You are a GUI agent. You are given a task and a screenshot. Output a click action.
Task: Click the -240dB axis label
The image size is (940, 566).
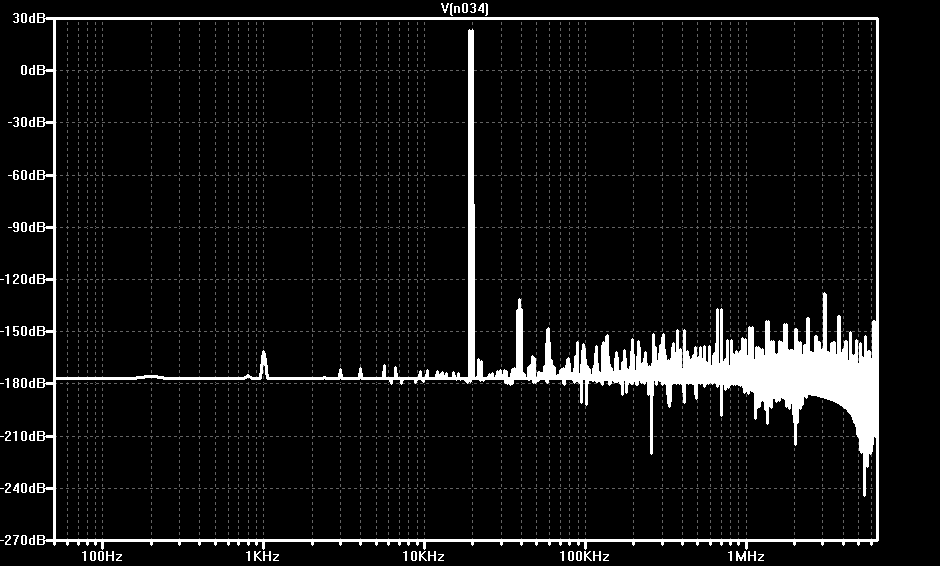(23, 488)
